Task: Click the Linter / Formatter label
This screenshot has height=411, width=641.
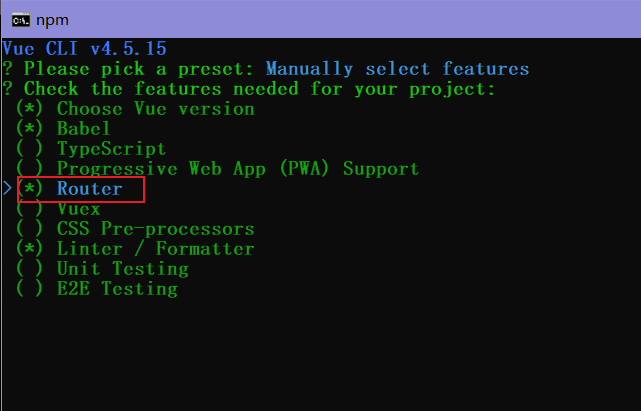Action: (155, 249)
